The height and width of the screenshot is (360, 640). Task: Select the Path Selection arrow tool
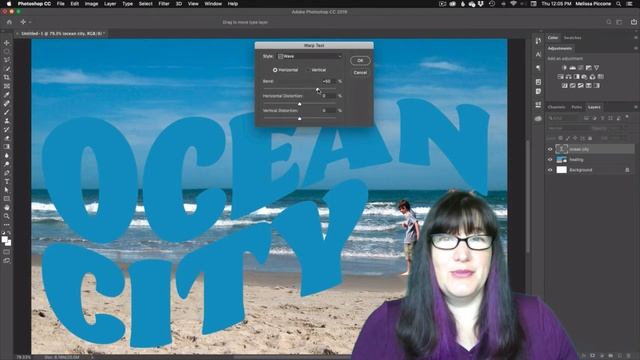(x=7, y=190)
